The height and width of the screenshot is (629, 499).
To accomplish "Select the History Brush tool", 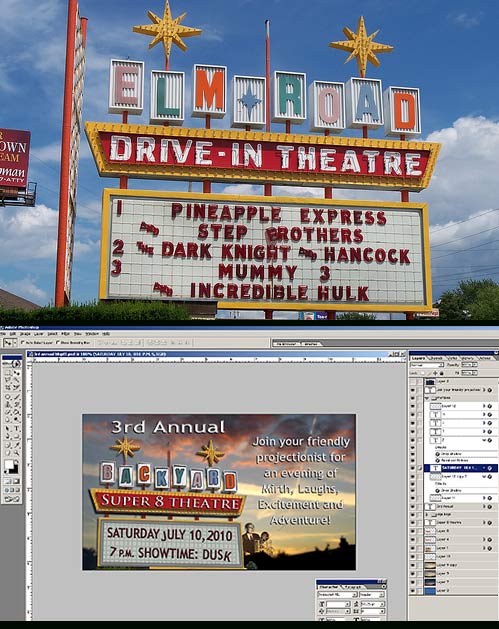I will [x=16, y=405].
